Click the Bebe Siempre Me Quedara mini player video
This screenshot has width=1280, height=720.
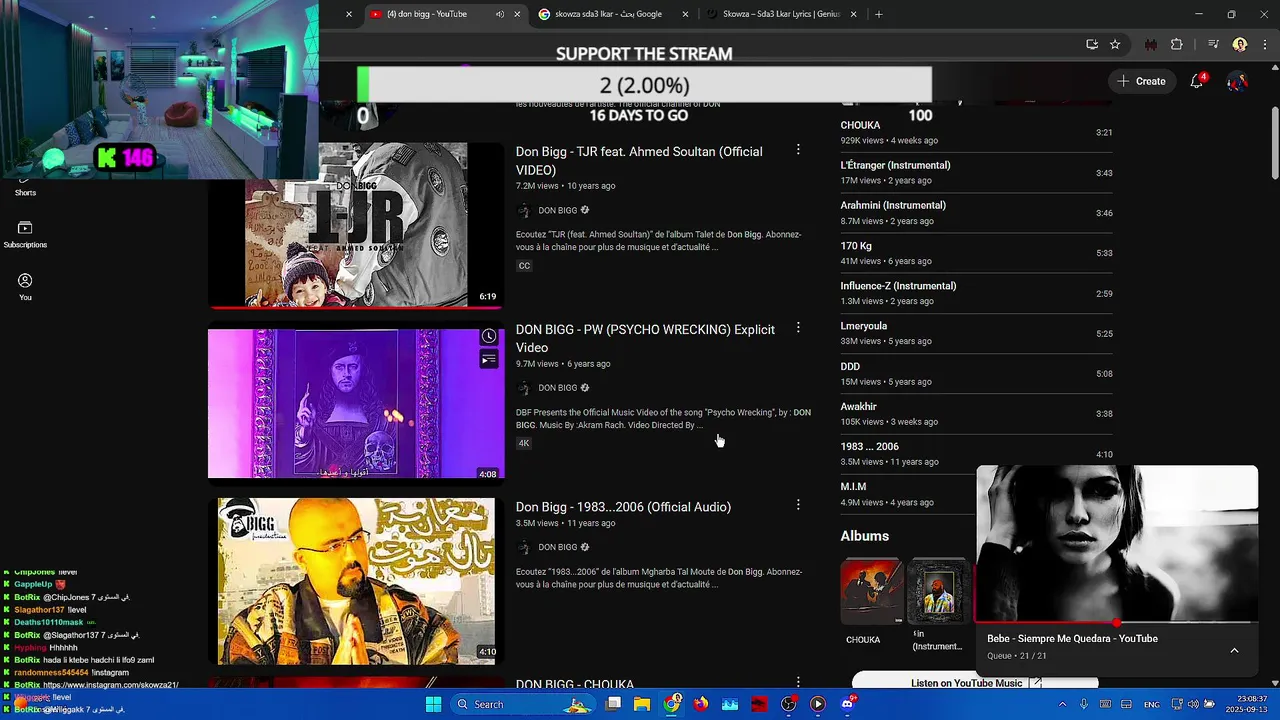[1117, 543]
